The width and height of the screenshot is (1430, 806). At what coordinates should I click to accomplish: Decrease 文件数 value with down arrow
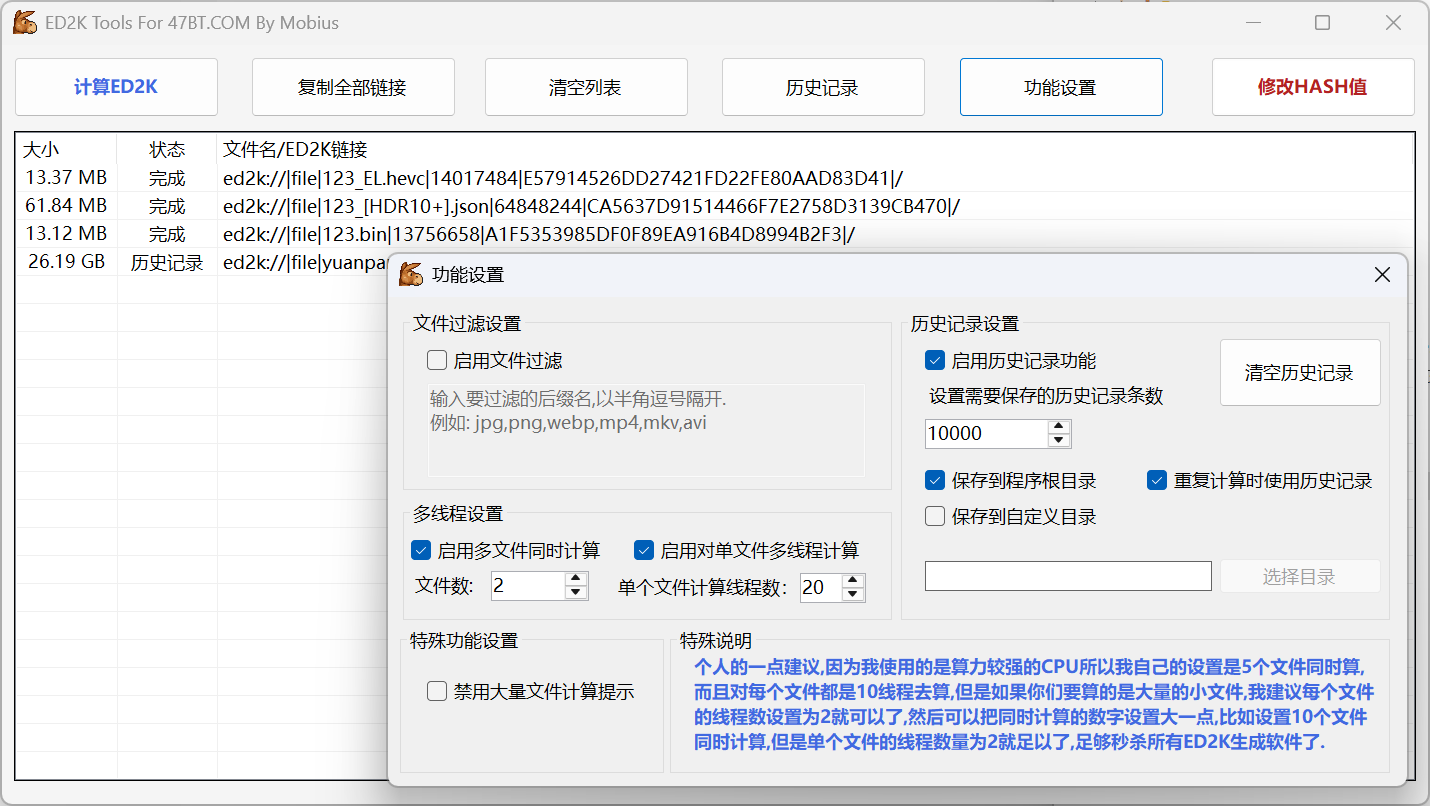click(x=576, y=593)
